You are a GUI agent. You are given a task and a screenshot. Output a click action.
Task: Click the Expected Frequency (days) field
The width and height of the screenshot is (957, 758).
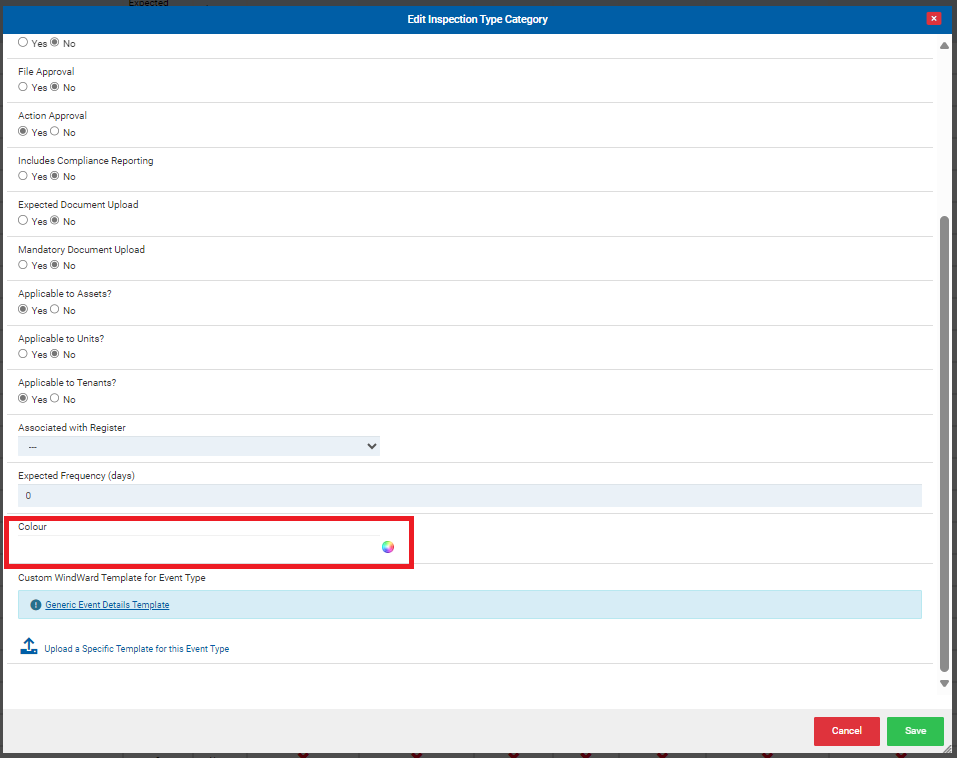469,496
